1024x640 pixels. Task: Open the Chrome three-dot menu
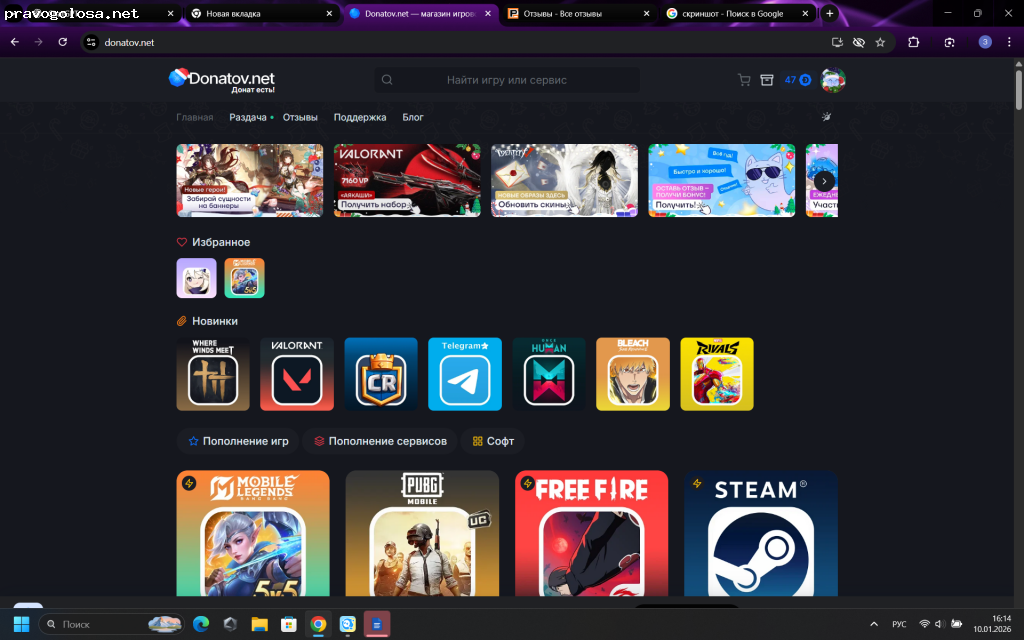click(1009, 42)
